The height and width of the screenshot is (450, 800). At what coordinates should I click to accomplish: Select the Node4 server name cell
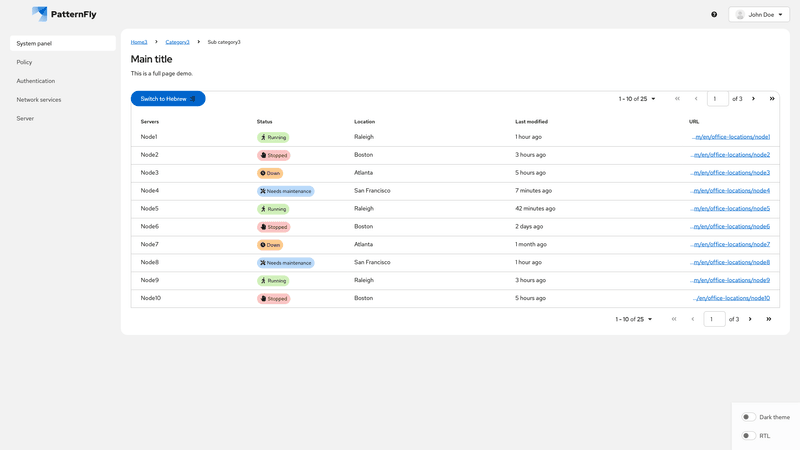pos(149,190)
